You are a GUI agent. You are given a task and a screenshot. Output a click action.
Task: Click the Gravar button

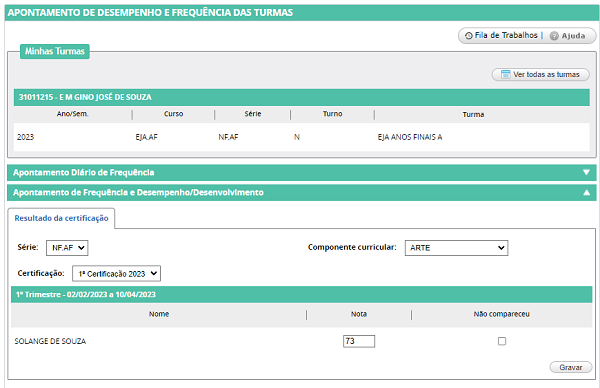tap(571, 367)
